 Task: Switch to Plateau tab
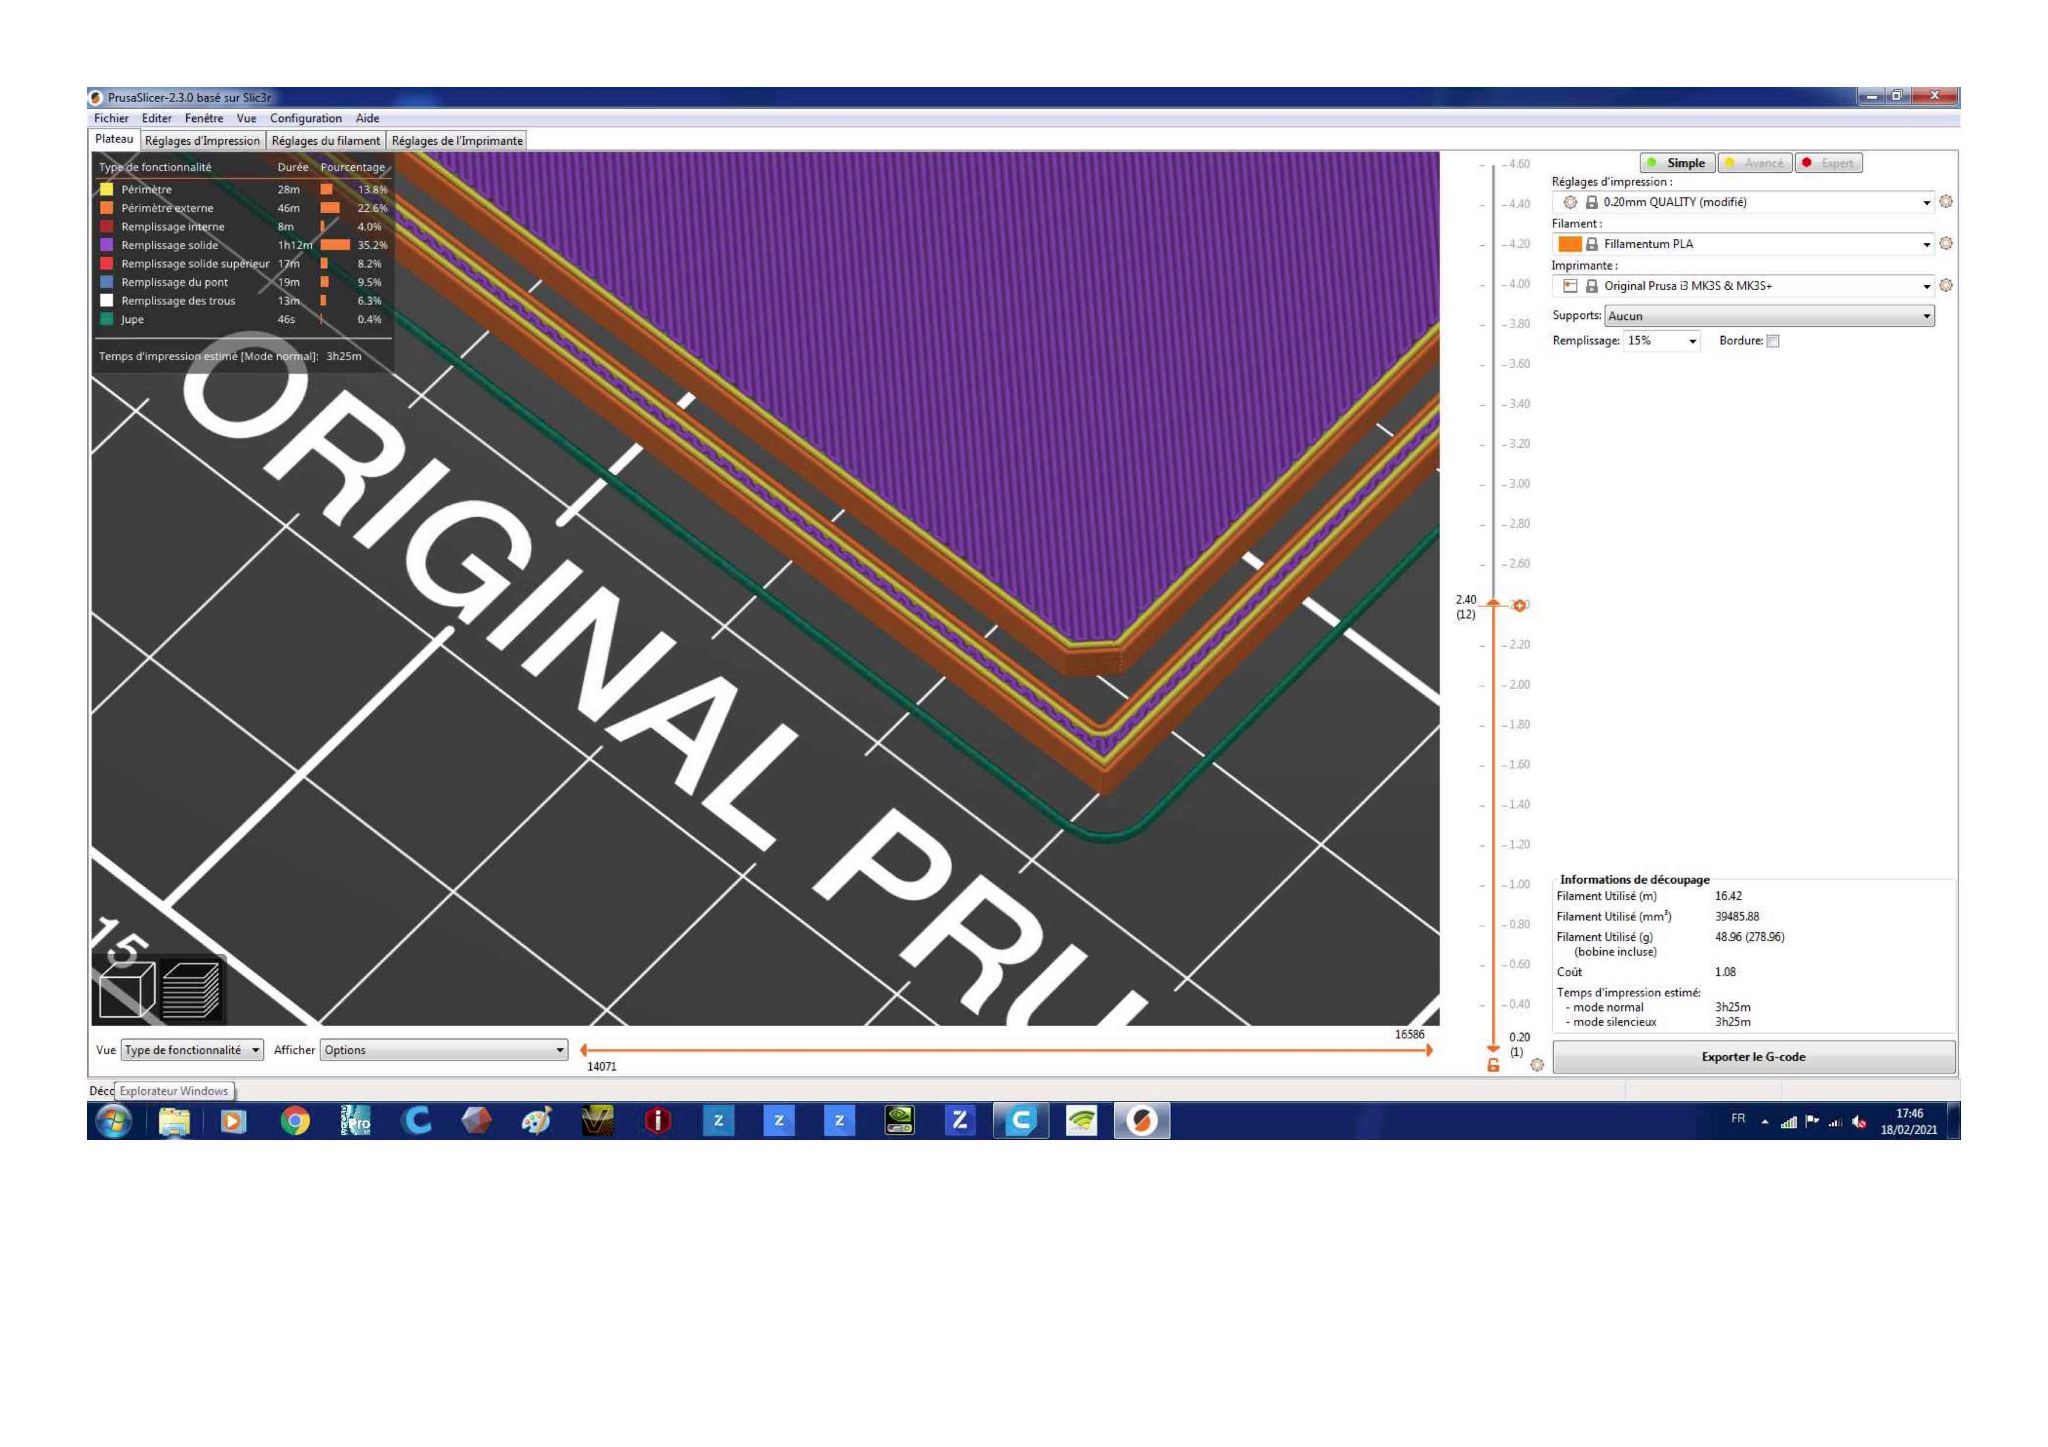coord(114,140)
